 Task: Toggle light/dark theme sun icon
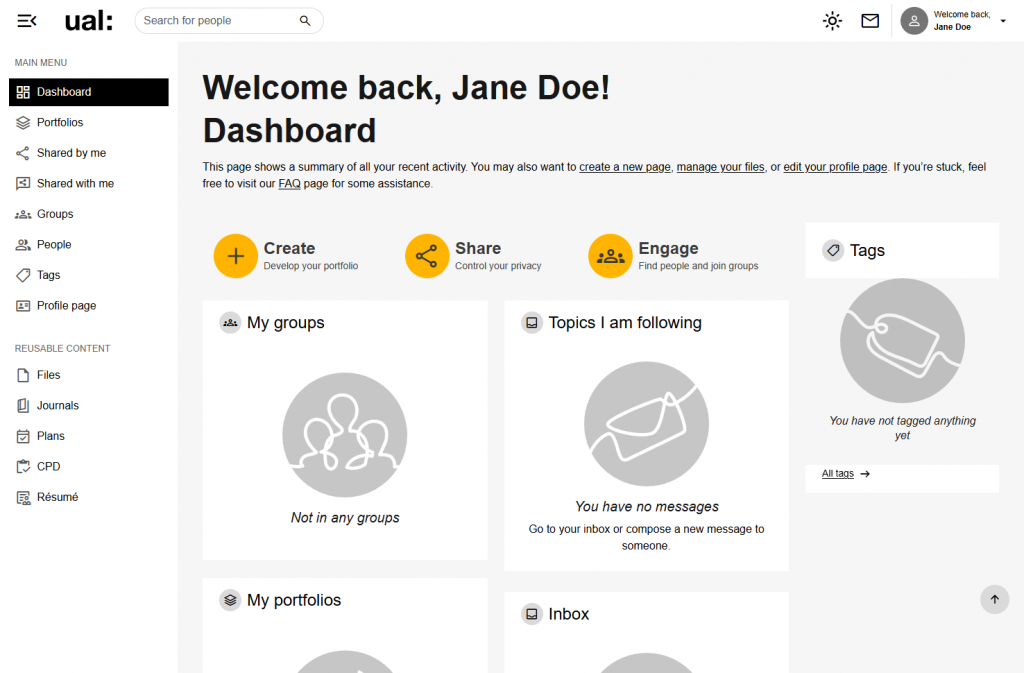pyautogui.click(x=832, y=21)
